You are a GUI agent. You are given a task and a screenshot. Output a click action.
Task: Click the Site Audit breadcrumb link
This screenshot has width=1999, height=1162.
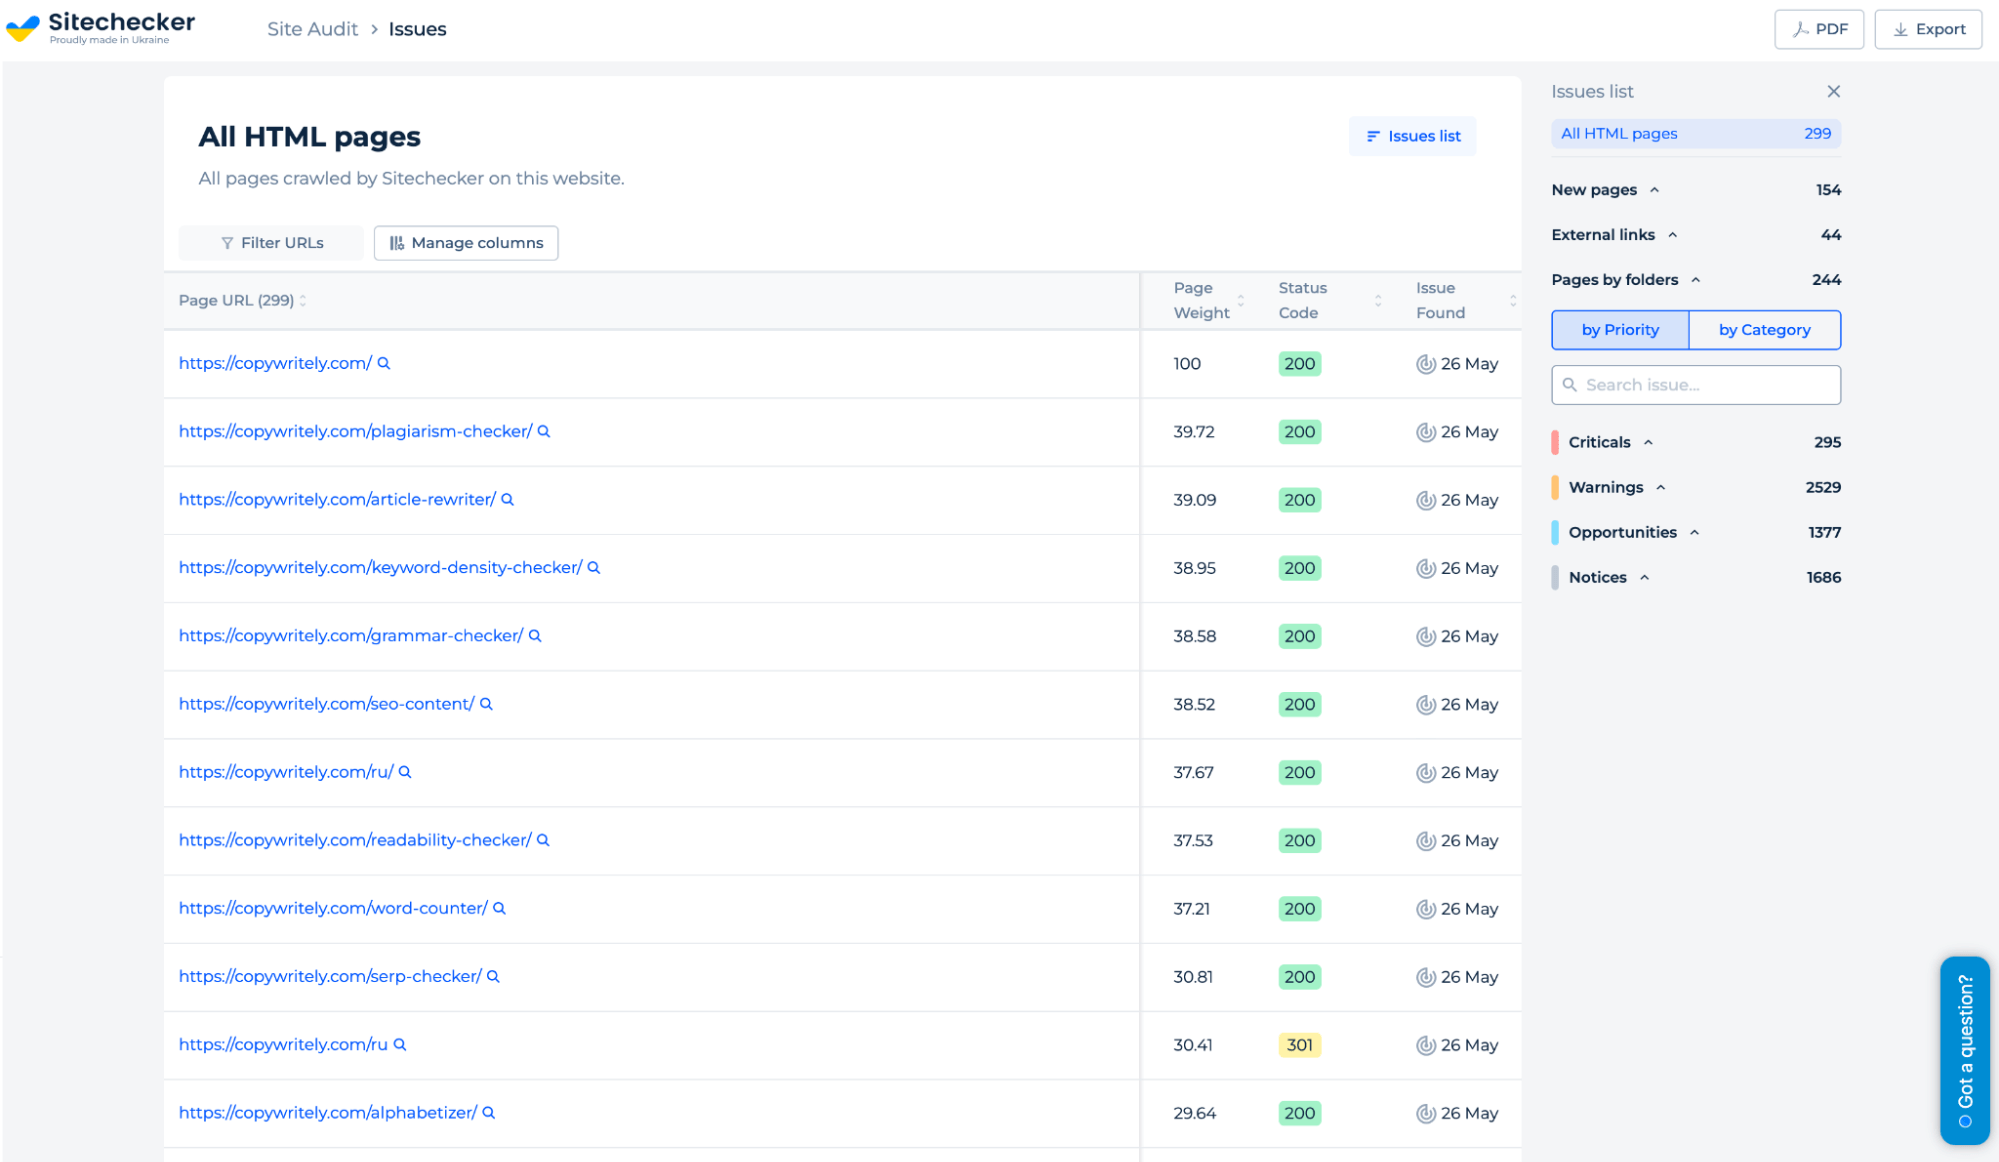pyautogui.click(x=313, y=28)
